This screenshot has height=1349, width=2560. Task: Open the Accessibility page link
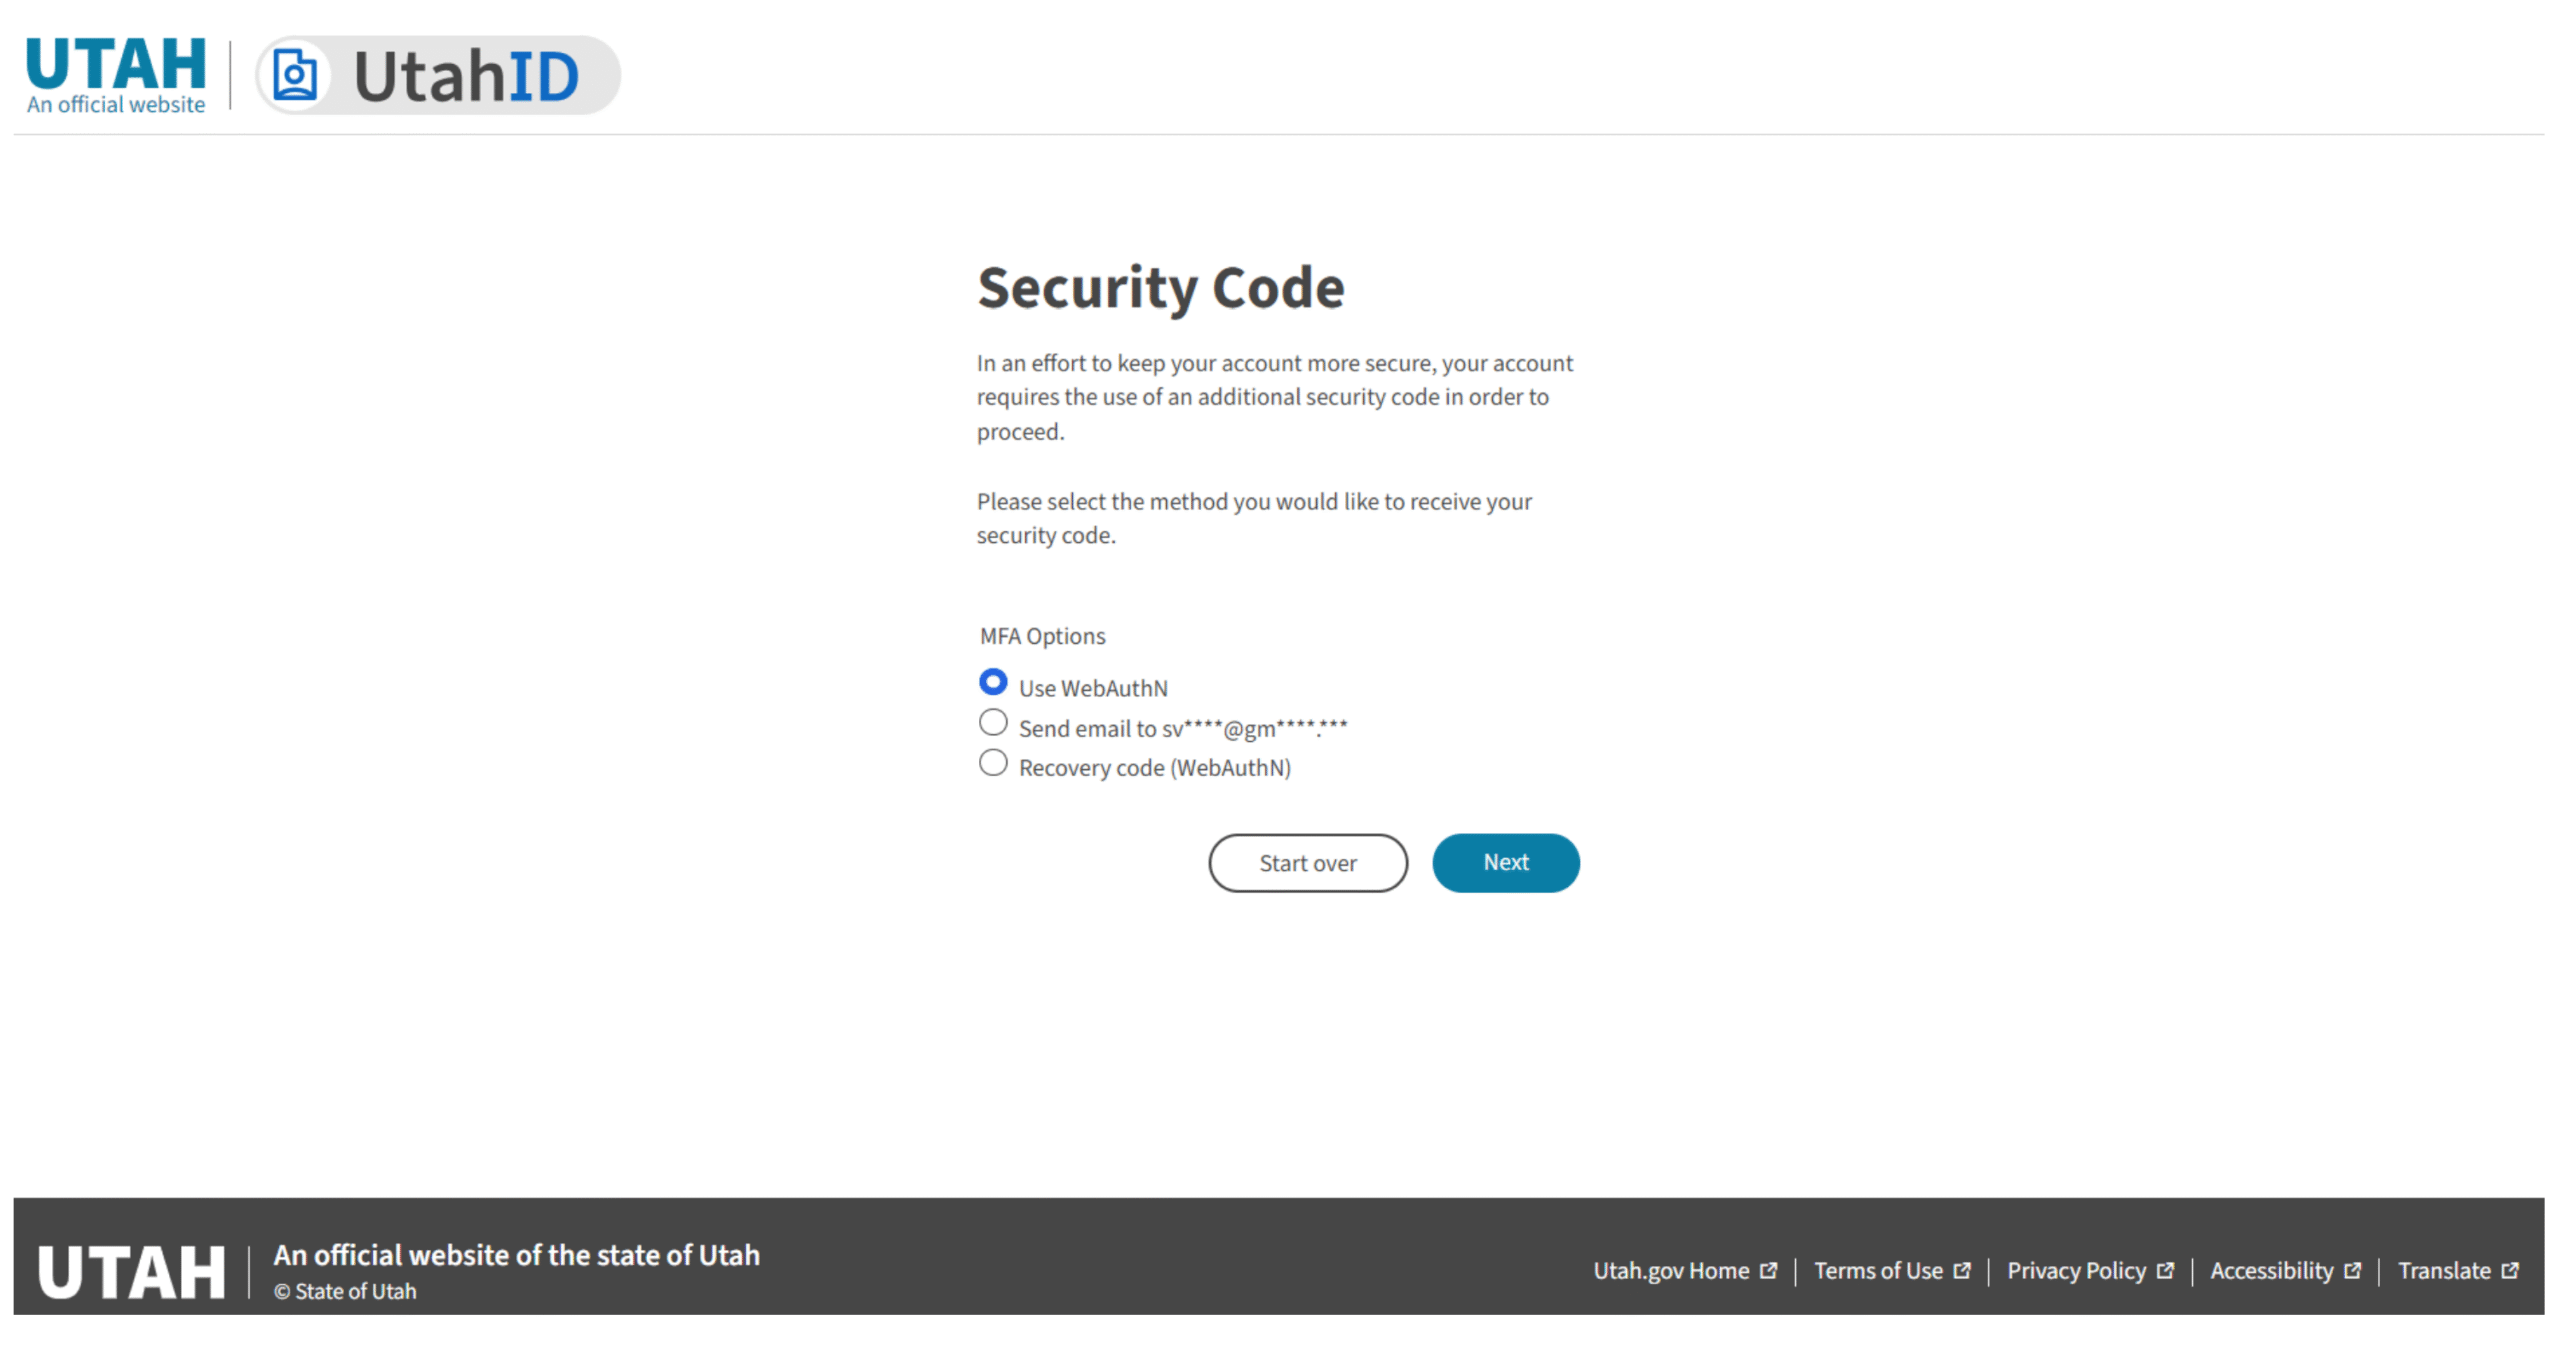point(2272,1269)
